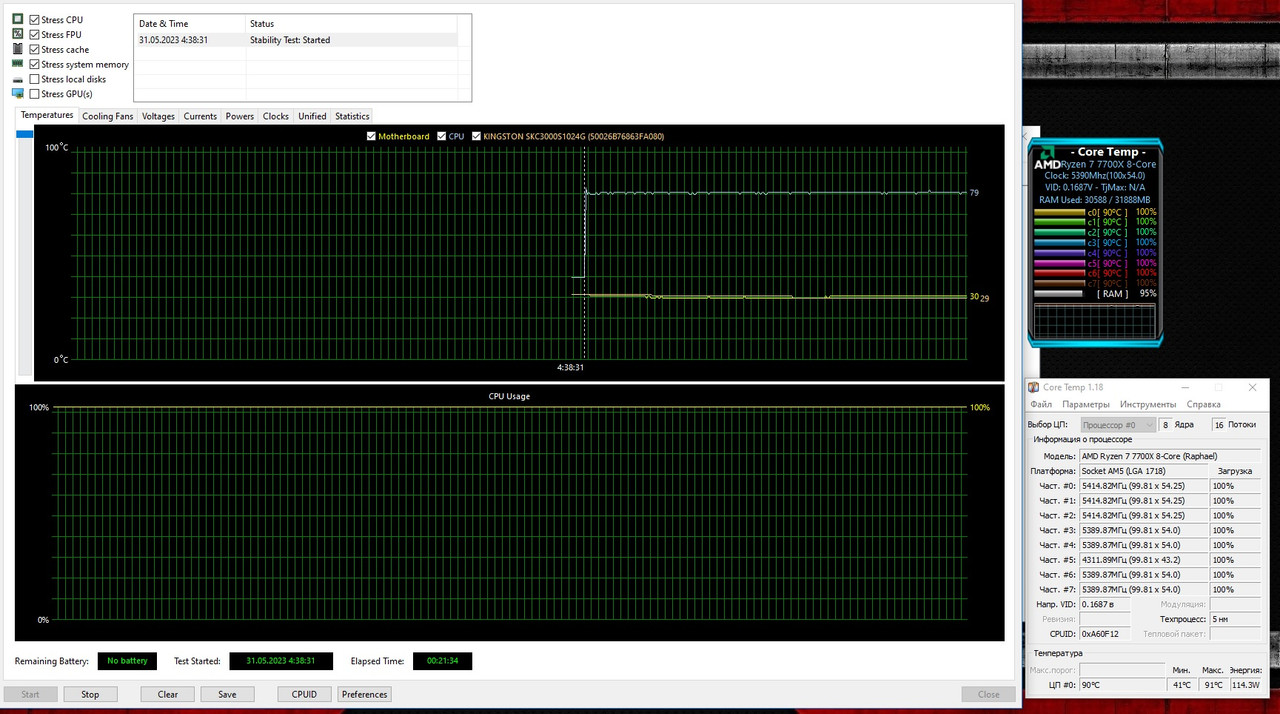
Task: Click the history graph in Core Temp gadget
Action: tap(1093, 320)
